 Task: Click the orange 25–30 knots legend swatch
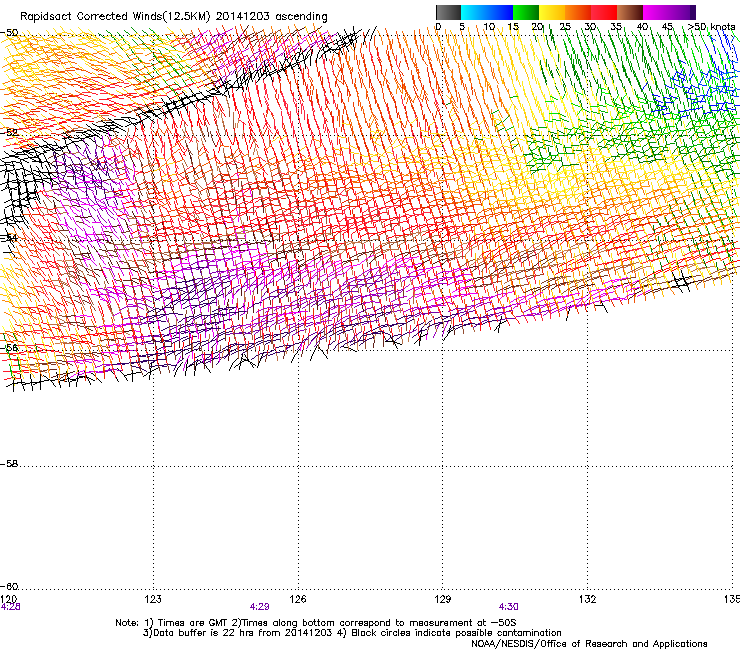click(x=578, y=12)
